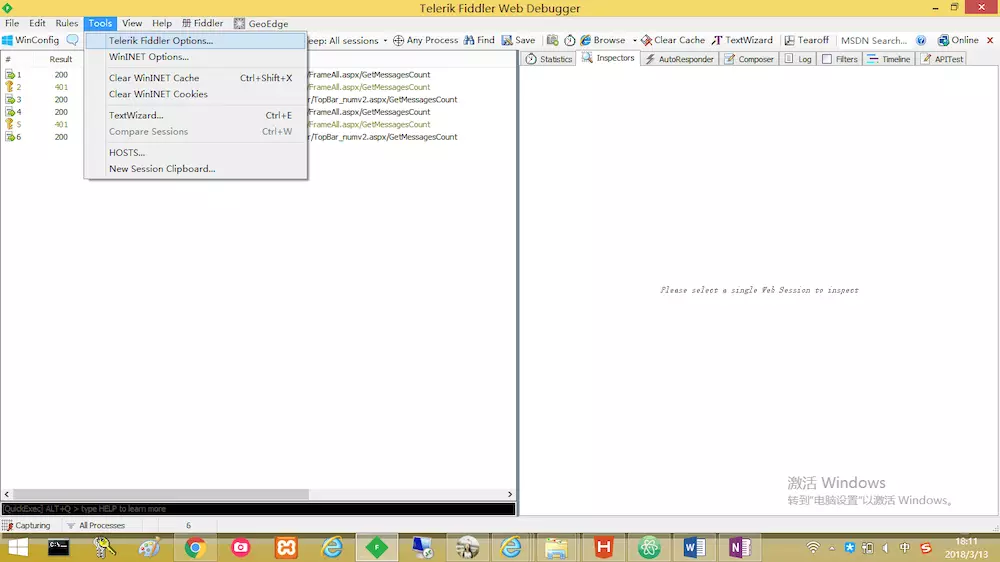Toggle Capturing in the status bar

(x=27, y=526)
